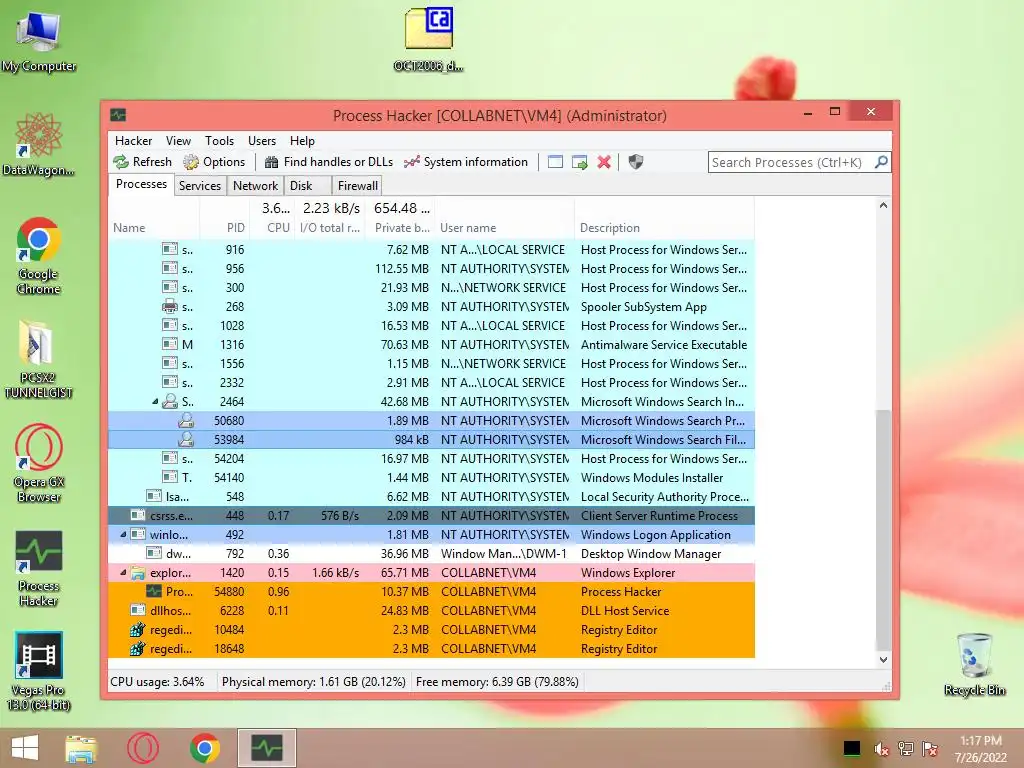Screen dimensions: 1024x768
Task: Open PCSX2 TUNNELGIST desktop folder
Action: click(39, 359)
